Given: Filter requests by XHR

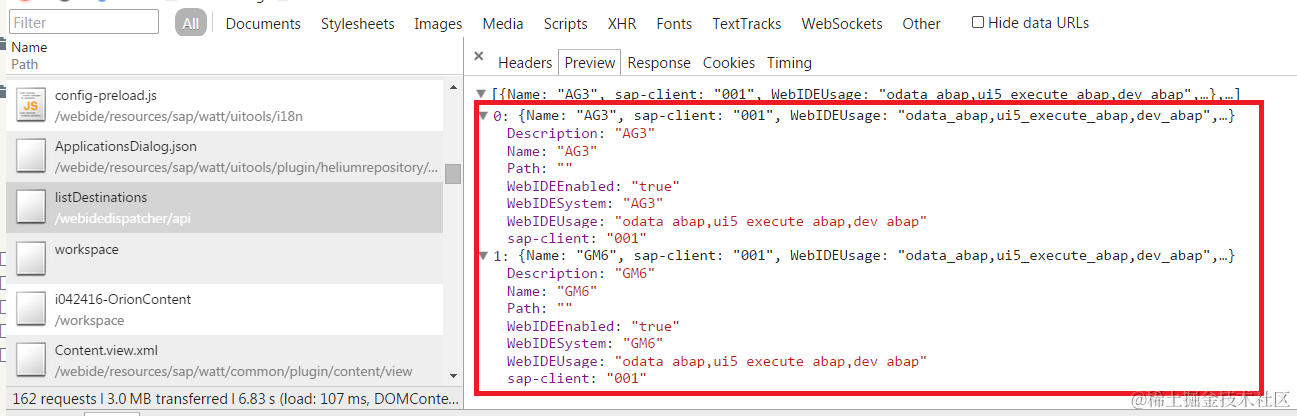Looking at the screenshot, I should tap(622, 23).
